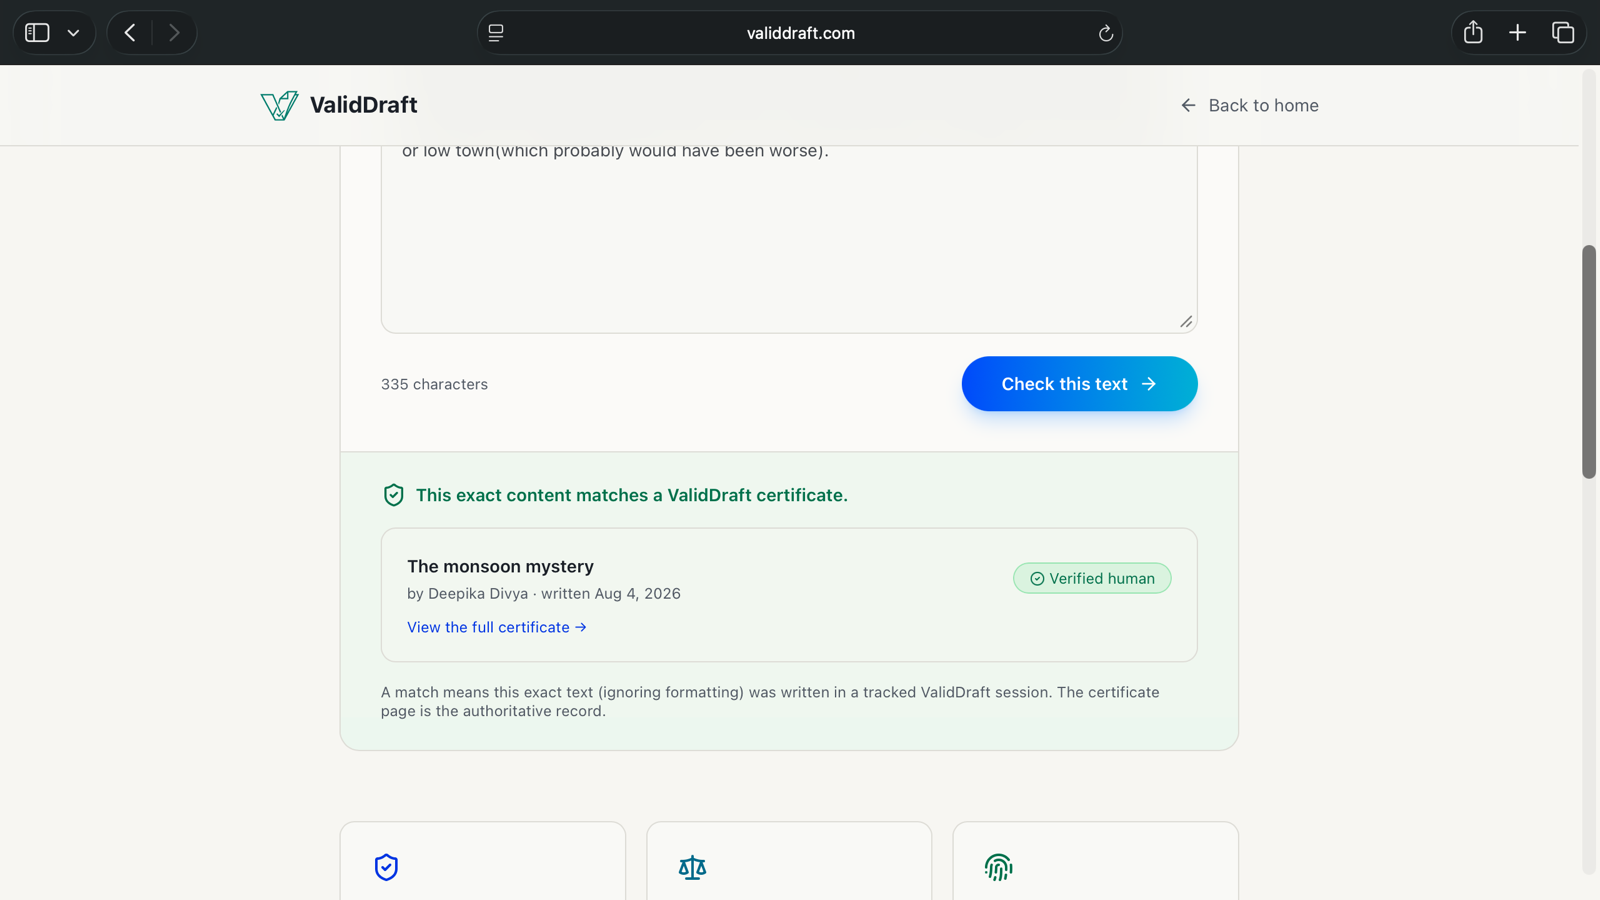Screen dimensions: 1600x900
Task: Open View the full certificate link
Action: click(x=497, y=627)
